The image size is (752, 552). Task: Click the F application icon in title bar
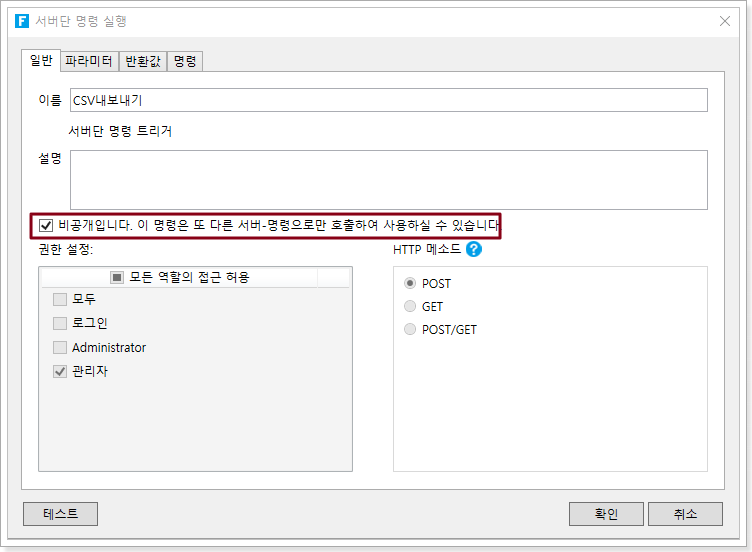[x=22, y=21]
